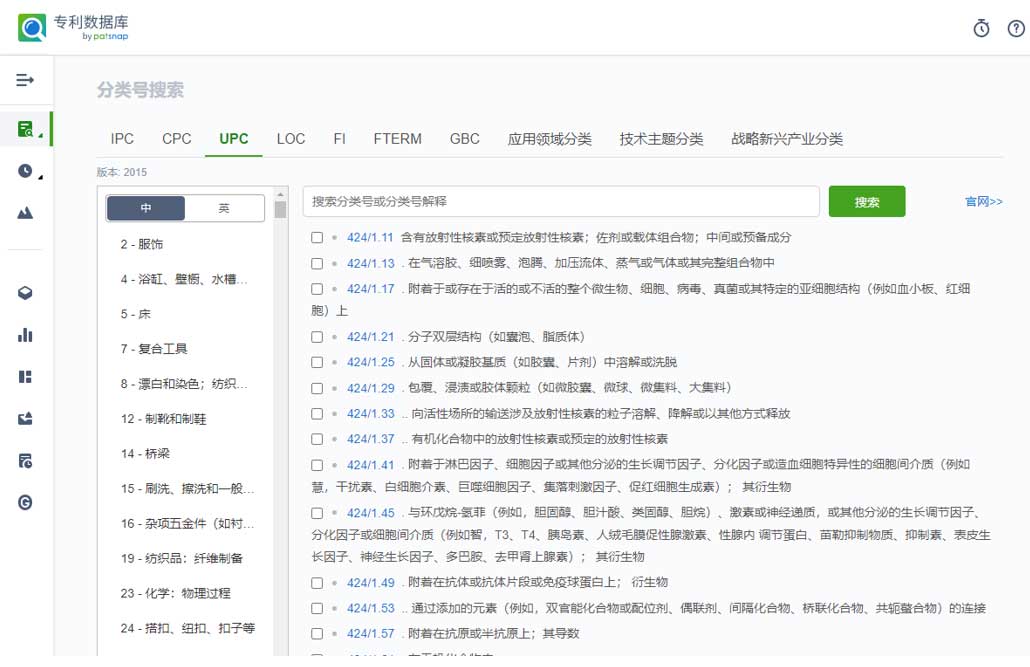Click the pie-clock icon in sidebar
Screen dimensions: 1030x667
(x=25, y=171)
